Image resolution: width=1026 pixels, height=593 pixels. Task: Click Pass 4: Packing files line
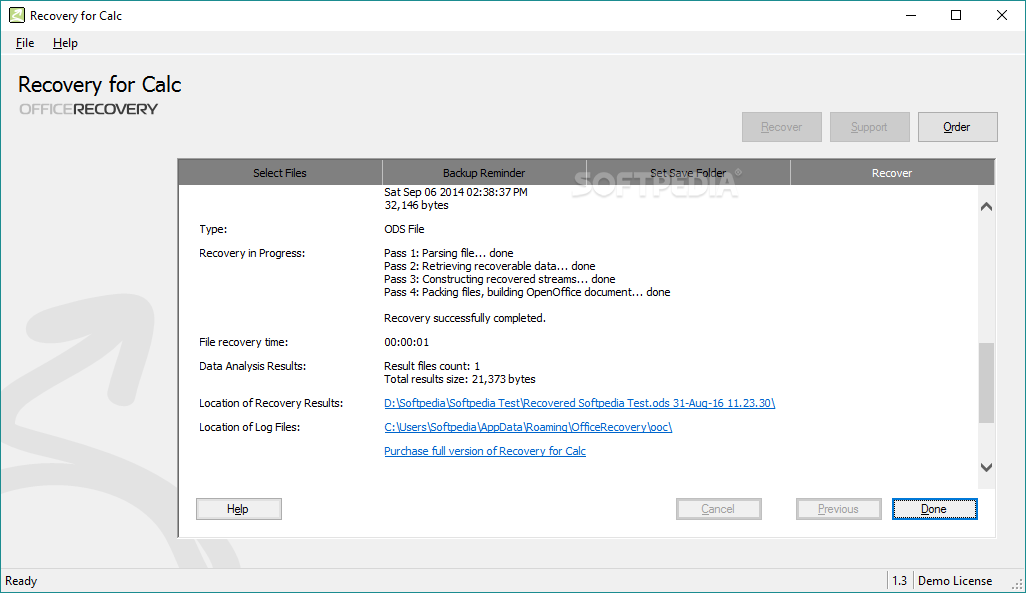(x=527, y=293)
